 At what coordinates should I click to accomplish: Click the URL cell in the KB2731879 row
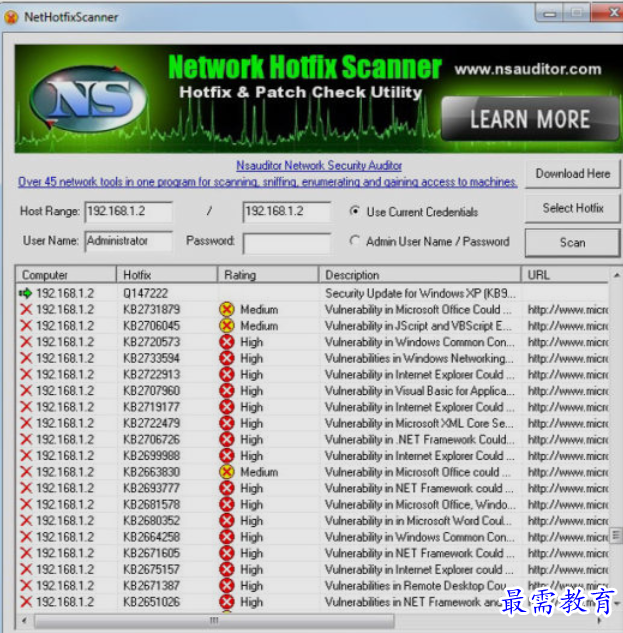coord(568,310)
